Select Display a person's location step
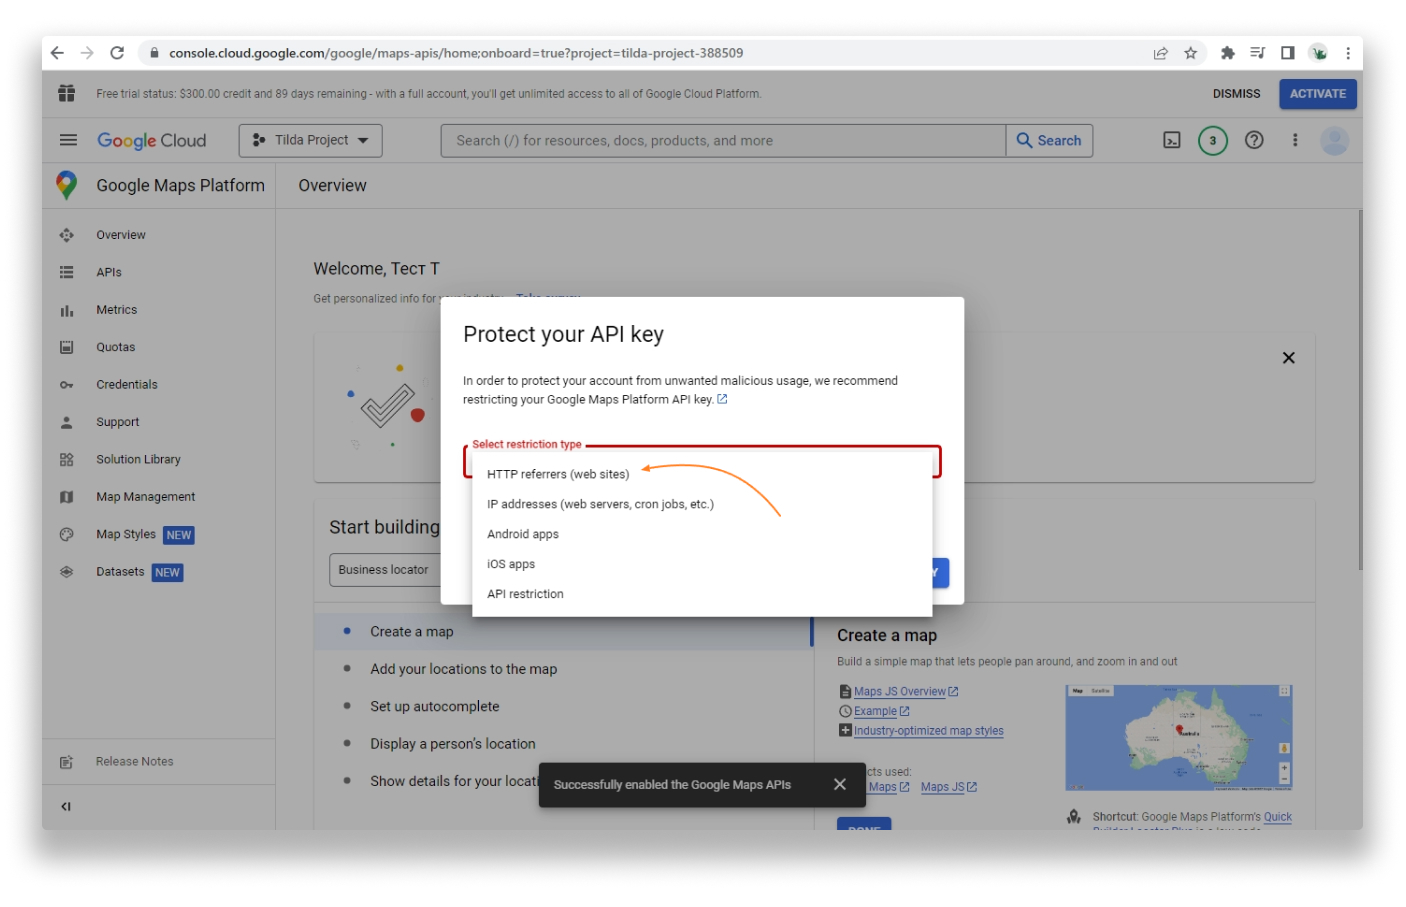Viewport: 1406px width, 907px height. (x=452, y=744)
